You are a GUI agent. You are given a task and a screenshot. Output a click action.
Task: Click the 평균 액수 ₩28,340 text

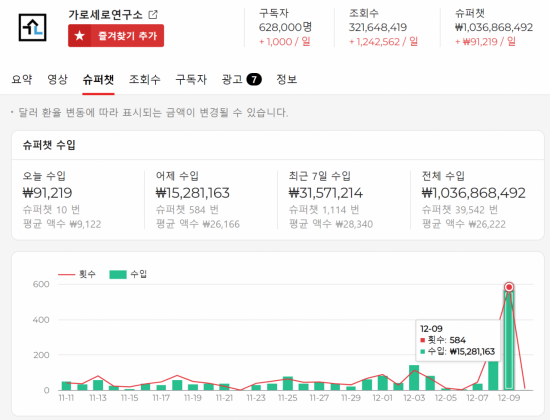tap(330, 224)
